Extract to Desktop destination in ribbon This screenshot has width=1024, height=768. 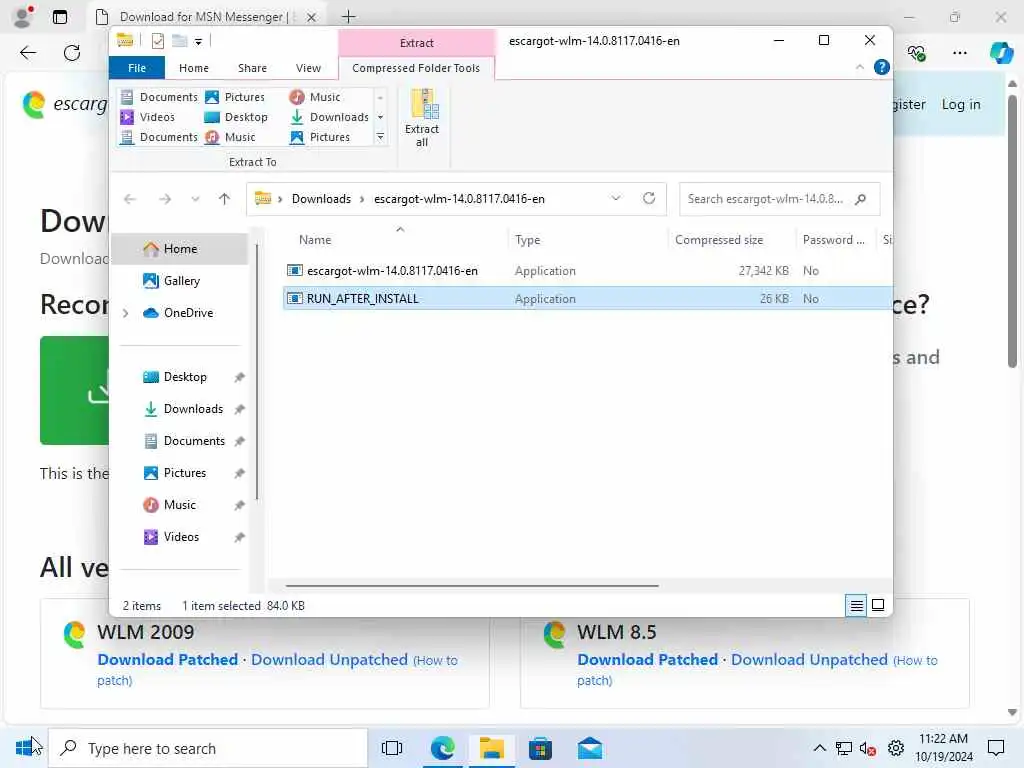pyautogui.click(x=236, y=117)
